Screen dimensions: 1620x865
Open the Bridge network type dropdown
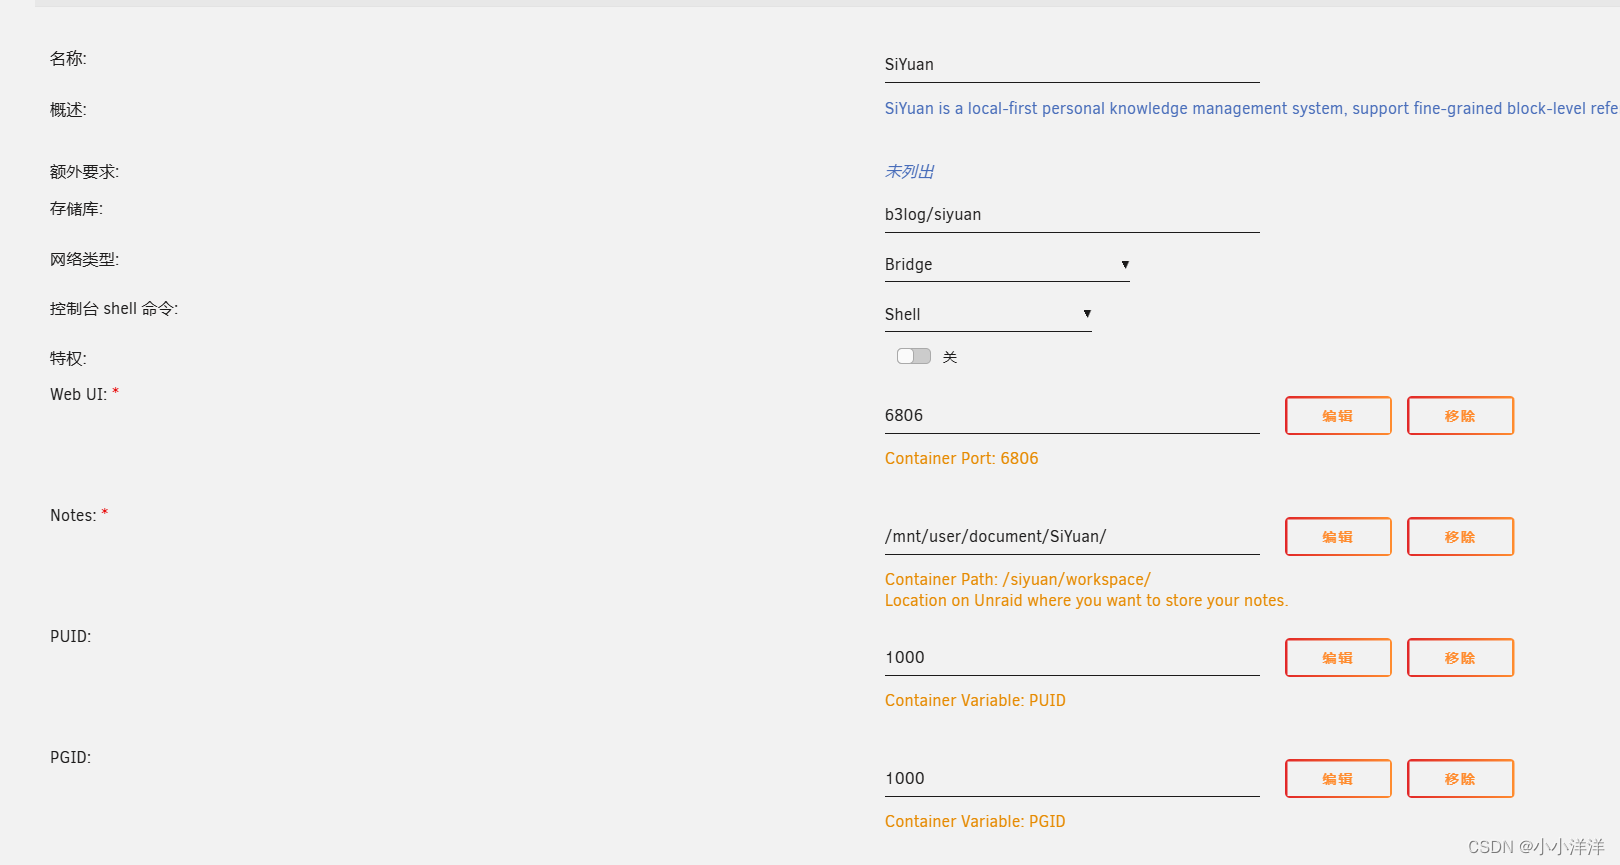(1007, 264)
